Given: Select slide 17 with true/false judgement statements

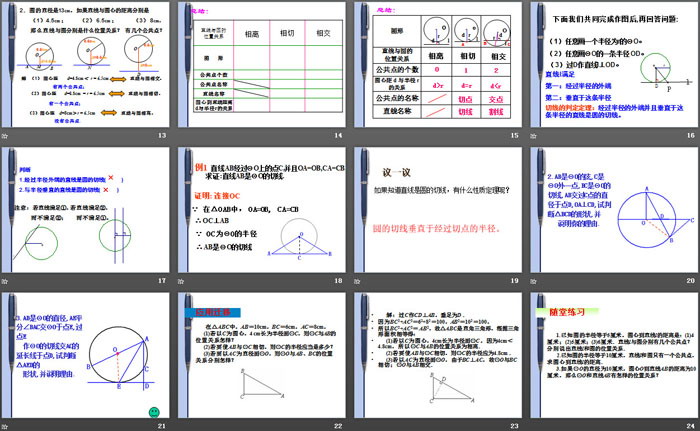Looking at the screenshot, I should coord(85,210).
